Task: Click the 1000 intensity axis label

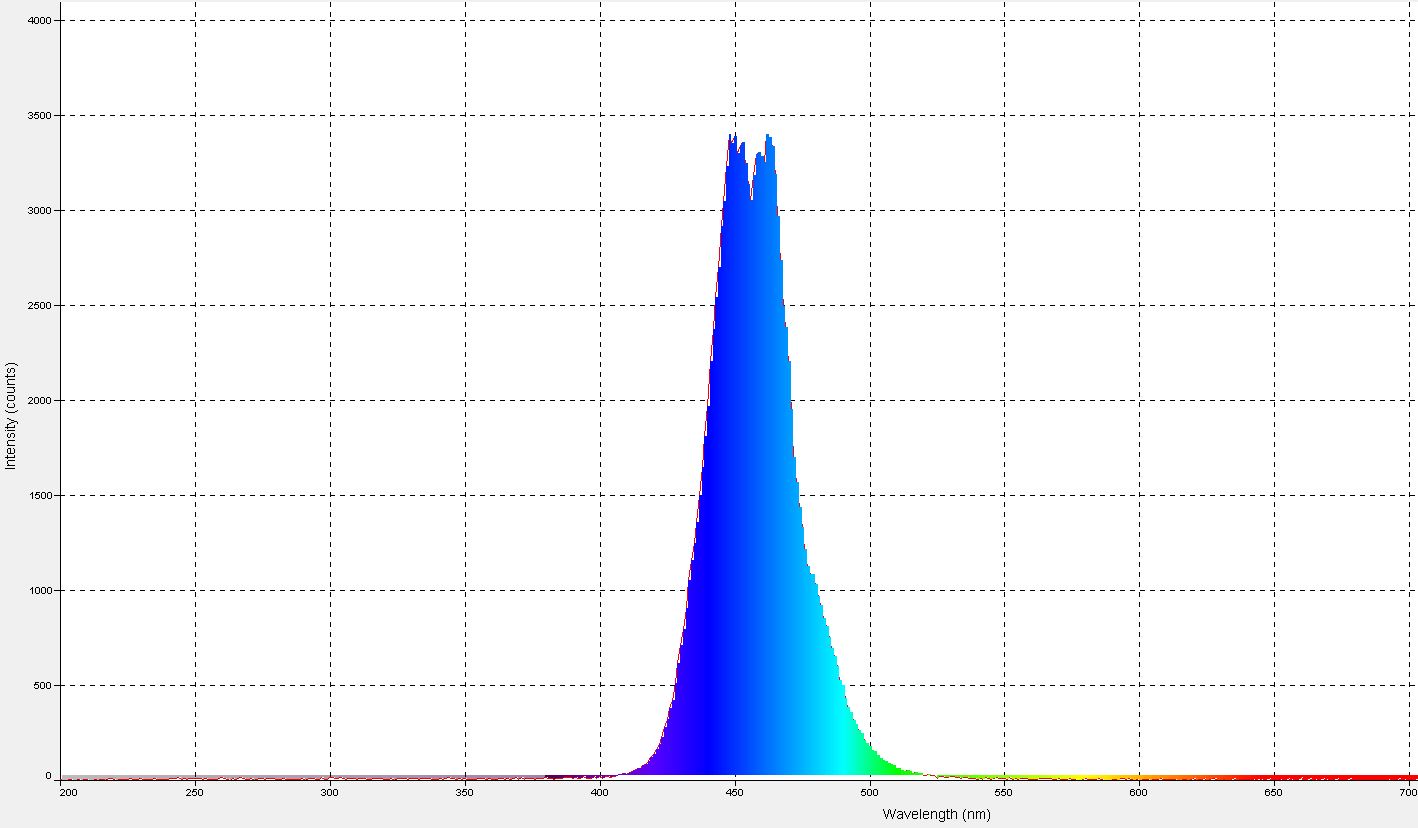Action: pos(37,591)
